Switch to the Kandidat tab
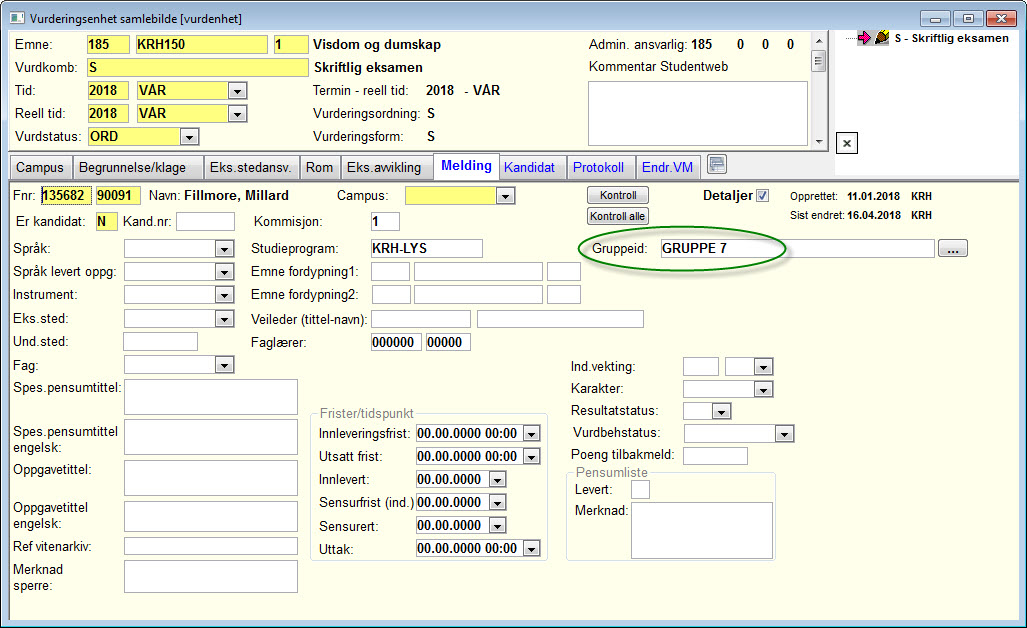1027x628 pixels. click(x=529, y=168)
